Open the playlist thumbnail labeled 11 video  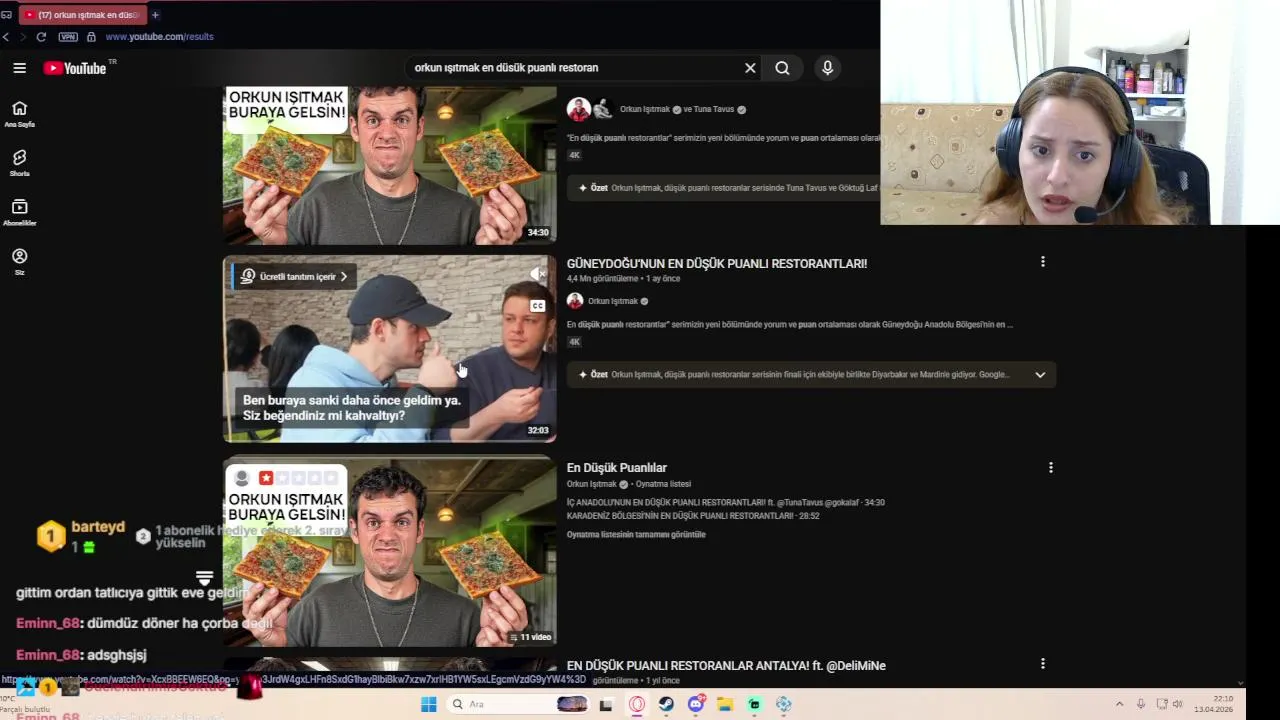(389, 552)
